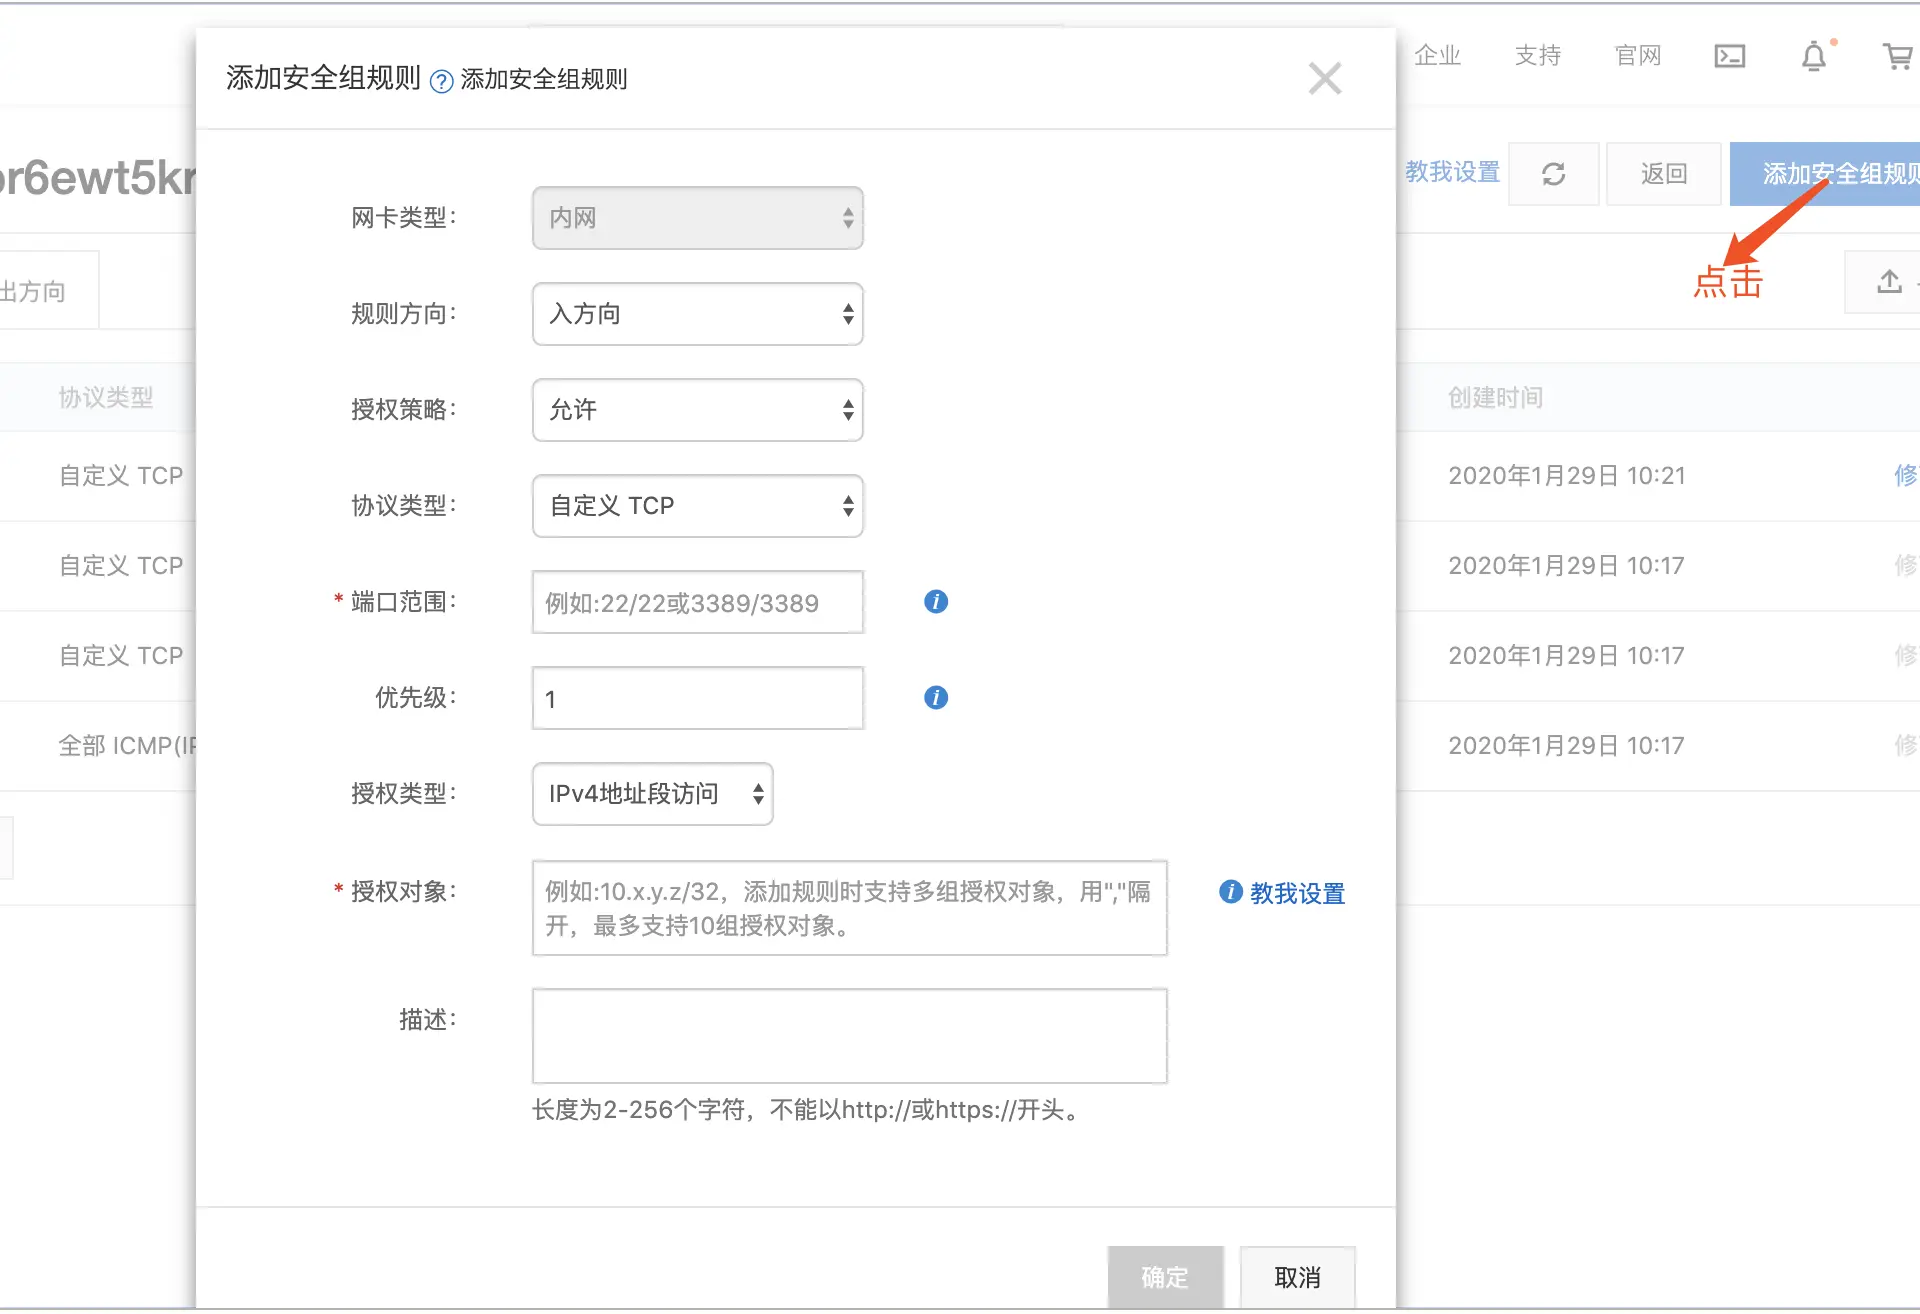Viewport: 1920px width, 1314px height.
Task: Open the 规则方向 dropdown
Action: 697,314
